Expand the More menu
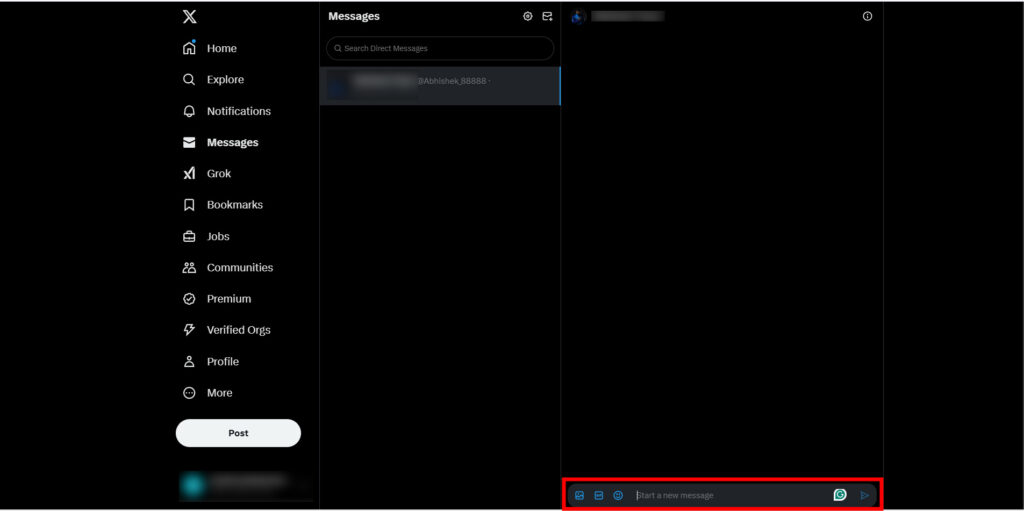1024x511 pixels. point(219,393)
